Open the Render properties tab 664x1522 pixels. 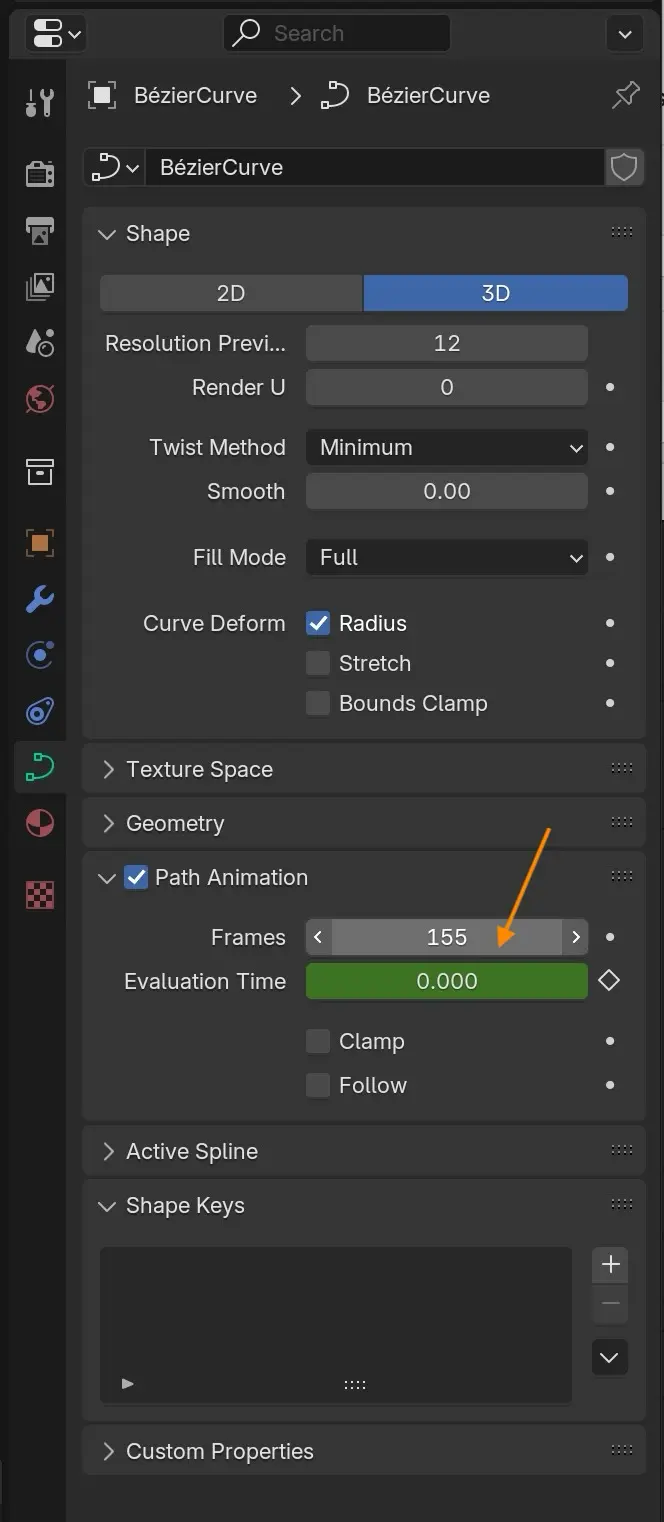39,173
